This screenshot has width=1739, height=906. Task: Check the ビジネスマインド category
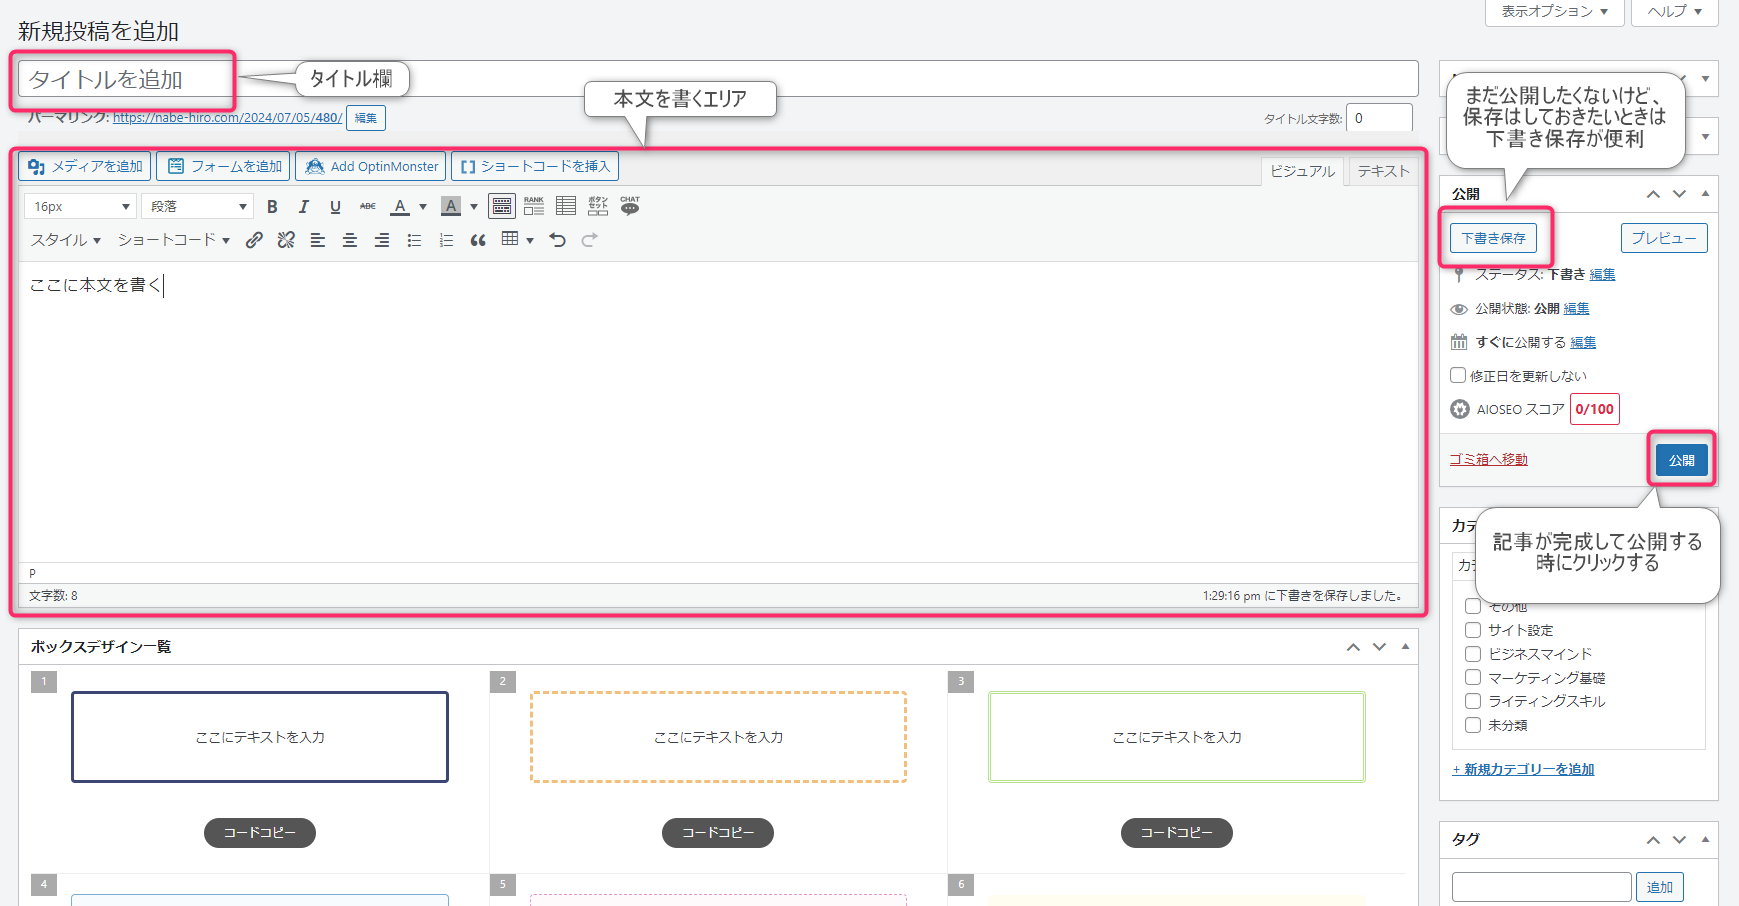pos(1473,654)
